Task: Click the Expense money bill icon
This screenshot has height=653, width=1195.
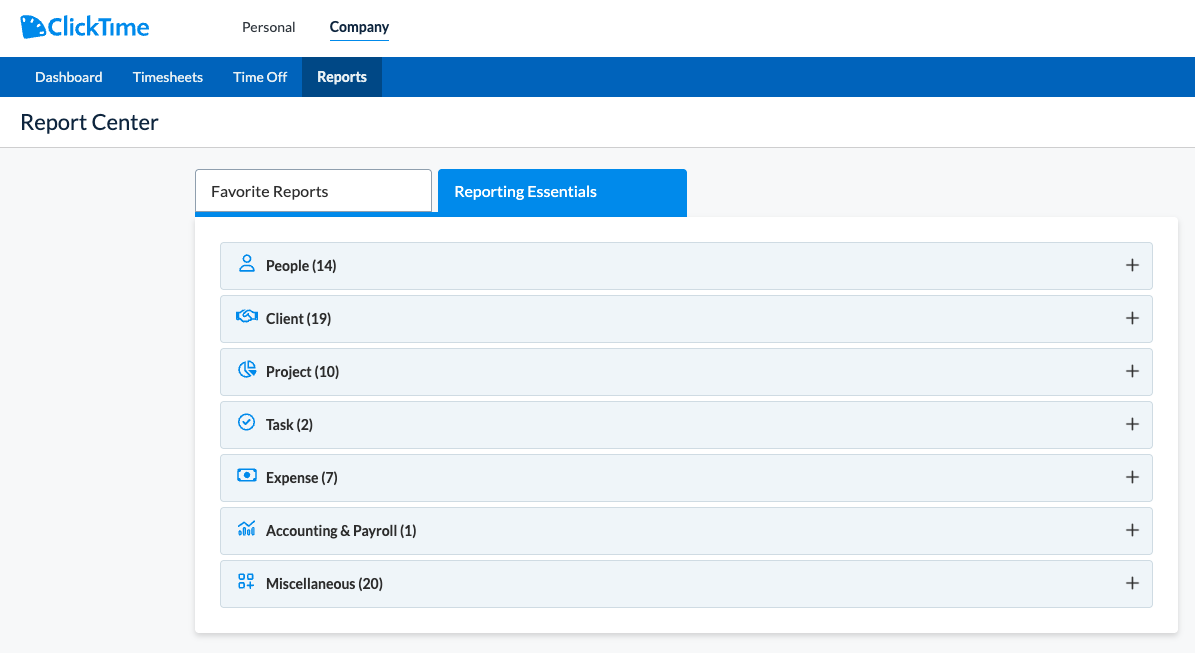Action: [x=246, y=475]
